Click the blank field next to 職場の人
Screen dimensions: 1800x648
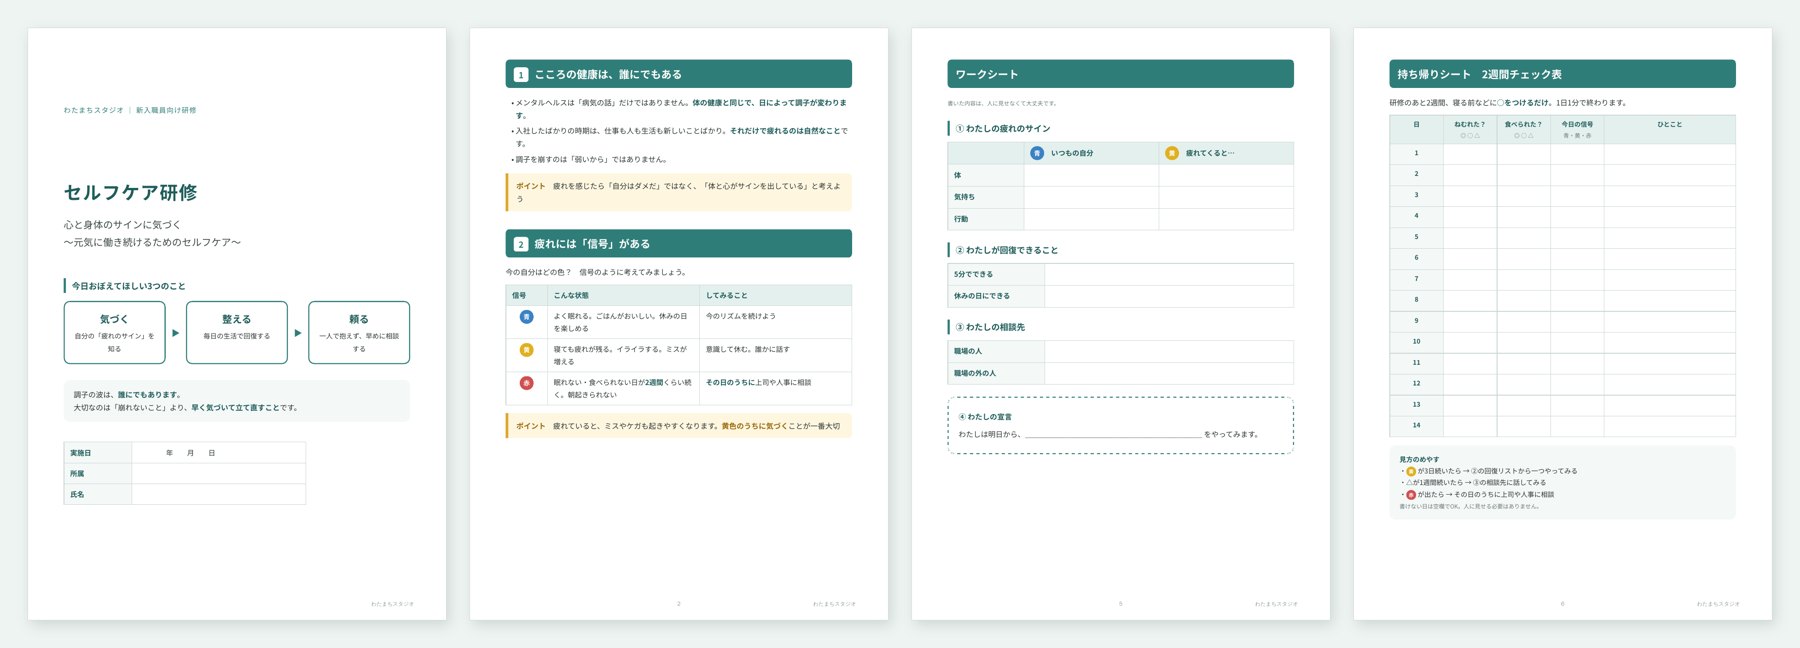1169,351
